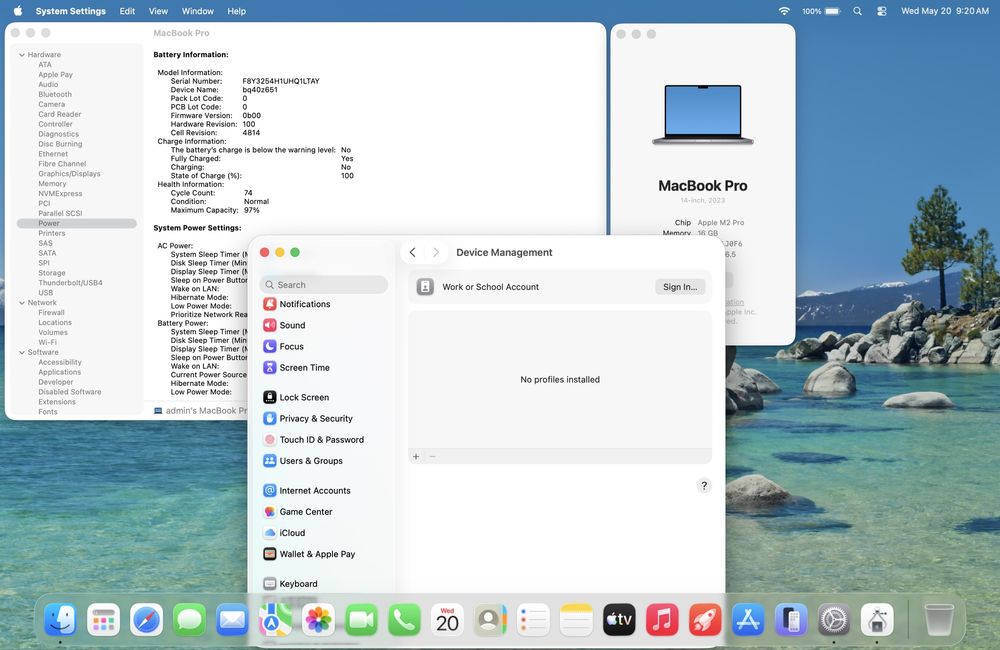Collapse the Software section in System Information
The width and height of the screenshot is (1000, 650).
coord(22,352)
